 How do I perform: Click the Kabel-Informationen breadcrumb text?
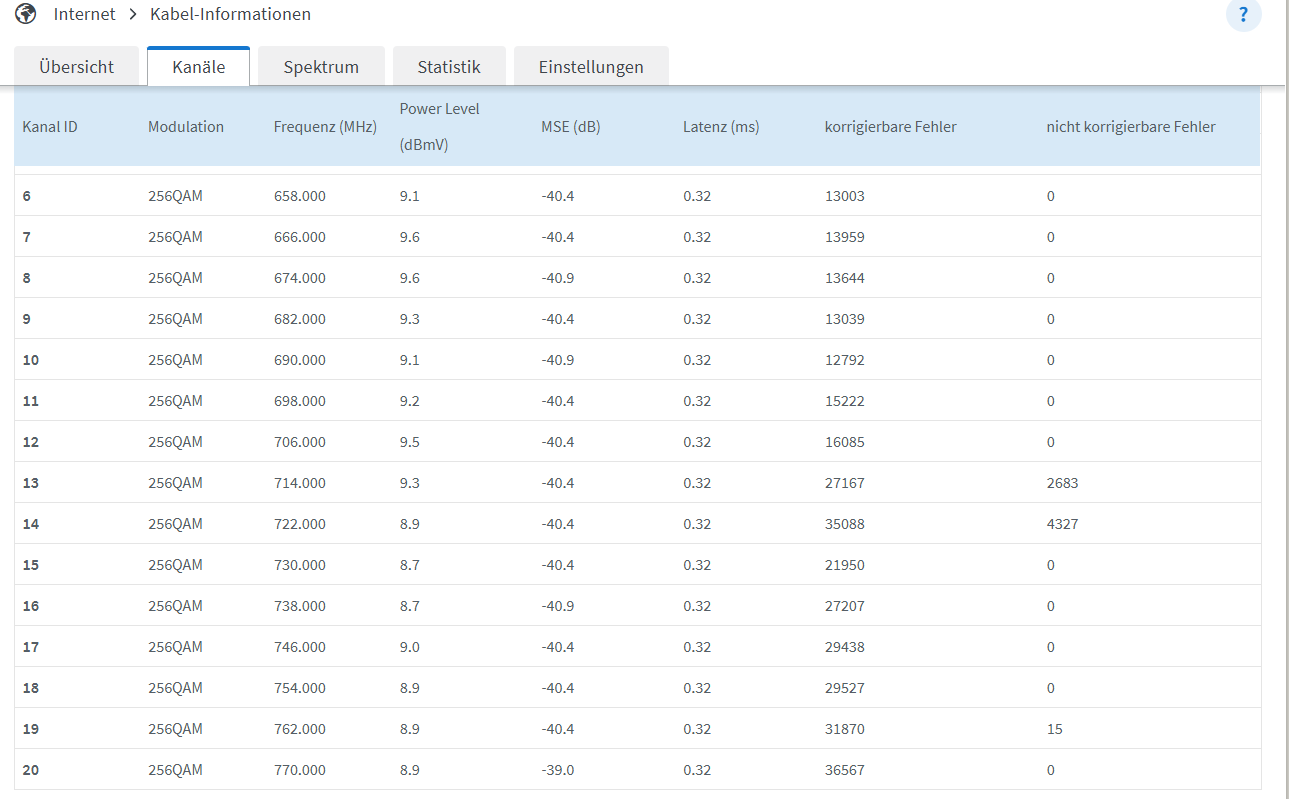(230, 14)
